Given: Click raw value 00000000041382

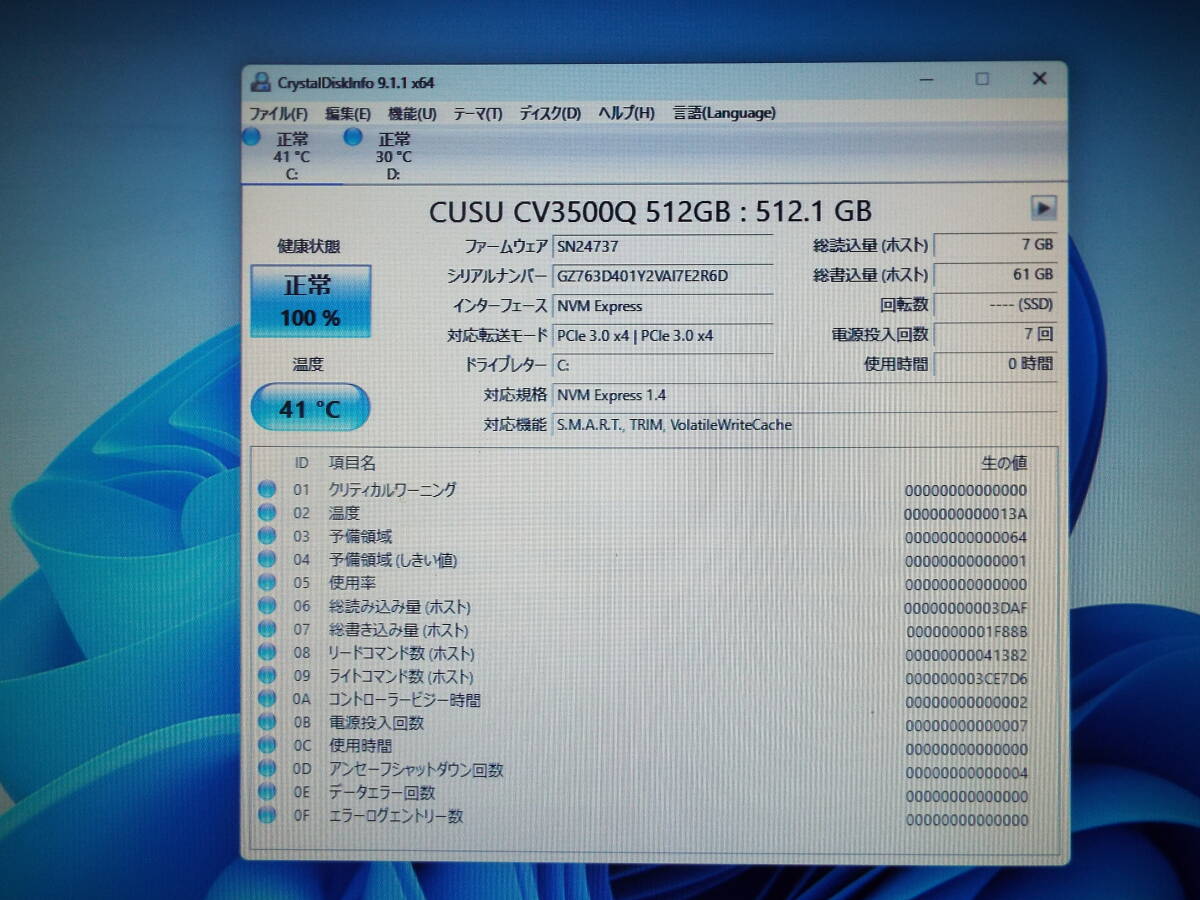Looking at the screenshot, I should tap(965, 656).
